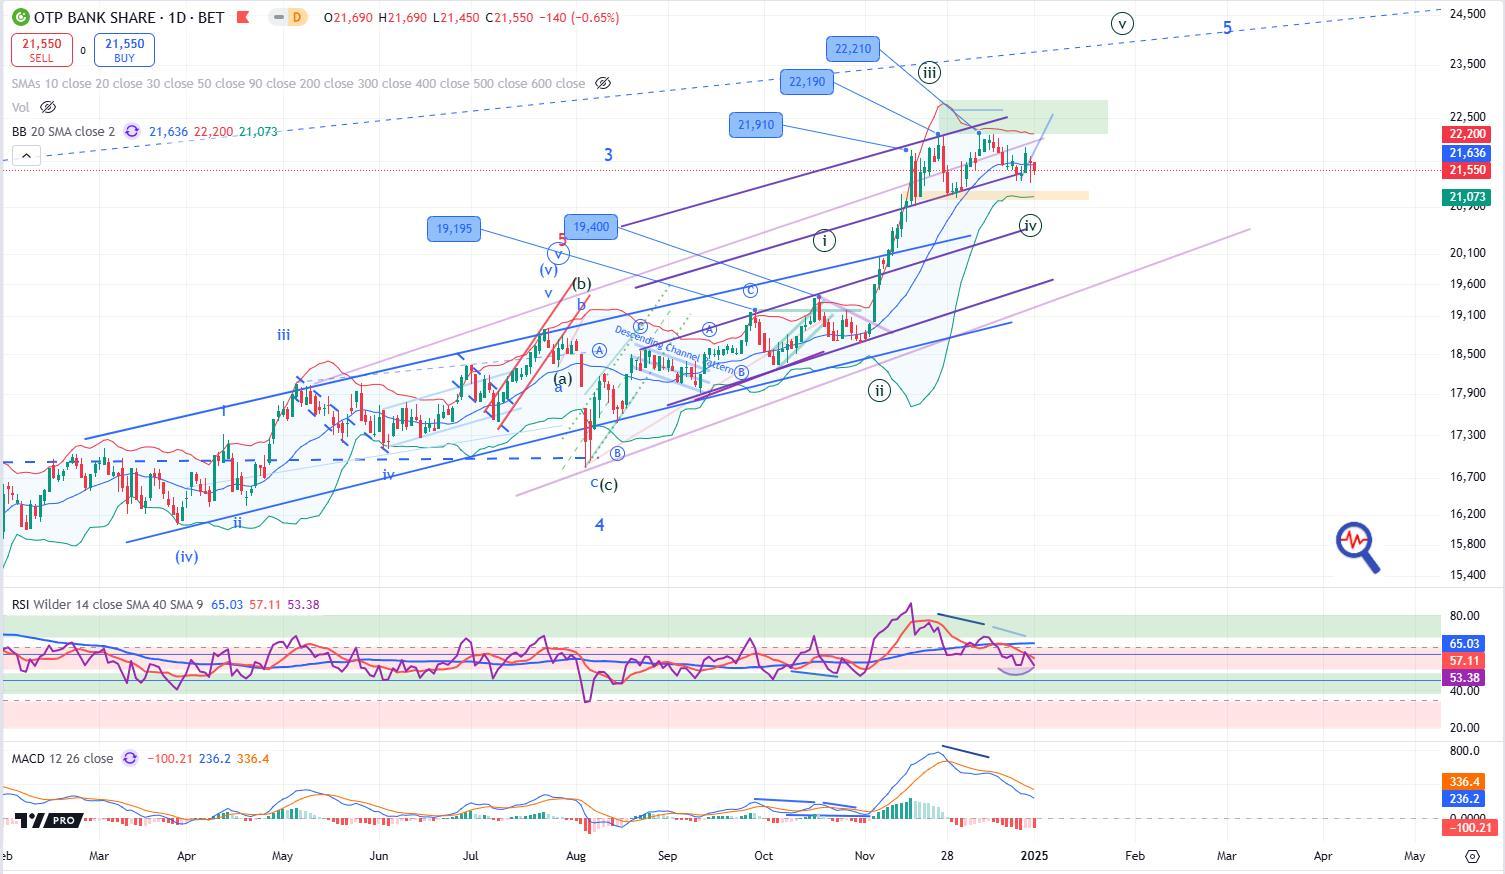Click the 22,190 price callout
This screenshot has width=1505, height=874.
point(807,82)
